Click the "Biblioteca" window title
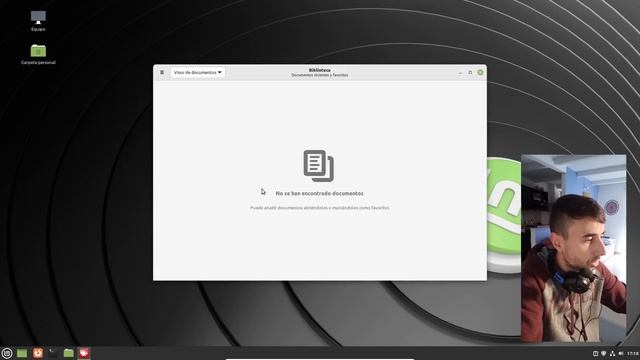Viewport: 640px width, 360px height. [x=320, y=70]
